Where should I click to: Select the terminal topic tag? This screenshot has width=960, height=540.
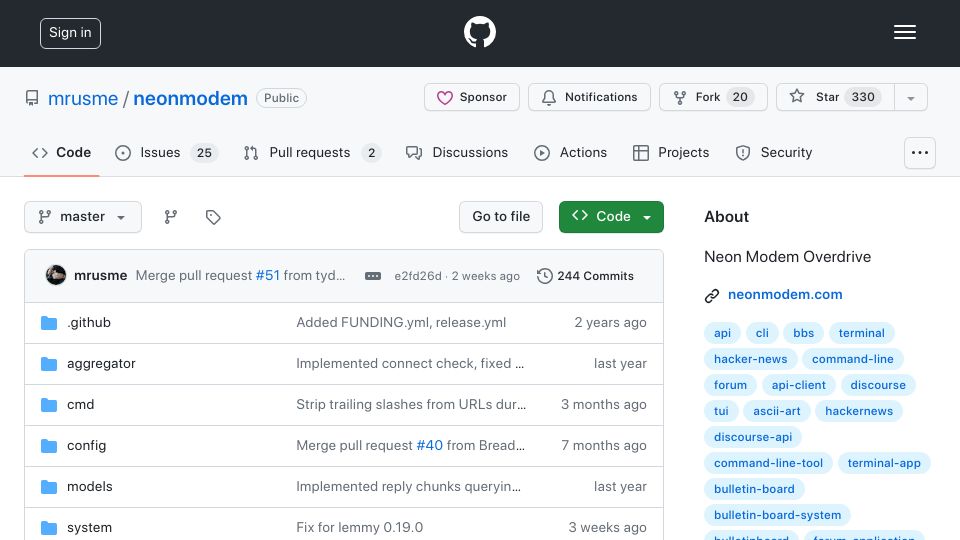(x=861, y=333)
